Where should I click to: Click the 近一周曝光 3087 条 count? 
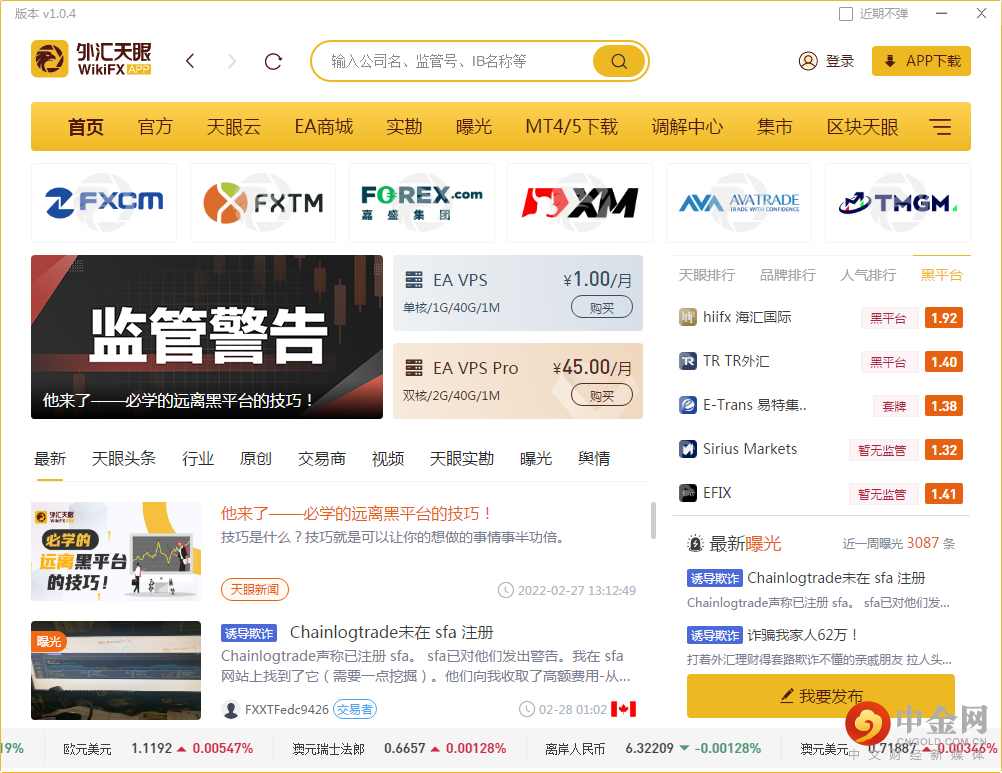coord(898,544)
